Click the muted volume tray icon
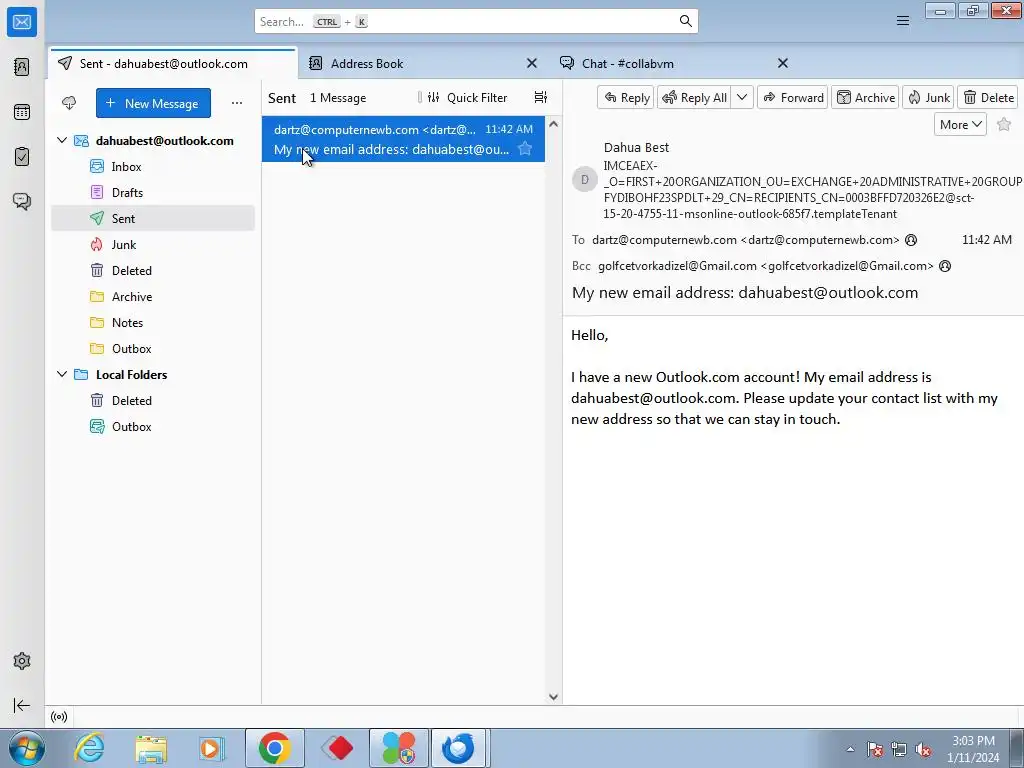Image resolution: width=1024 pixels, height=768 pixels. click(x=923, y=750)
